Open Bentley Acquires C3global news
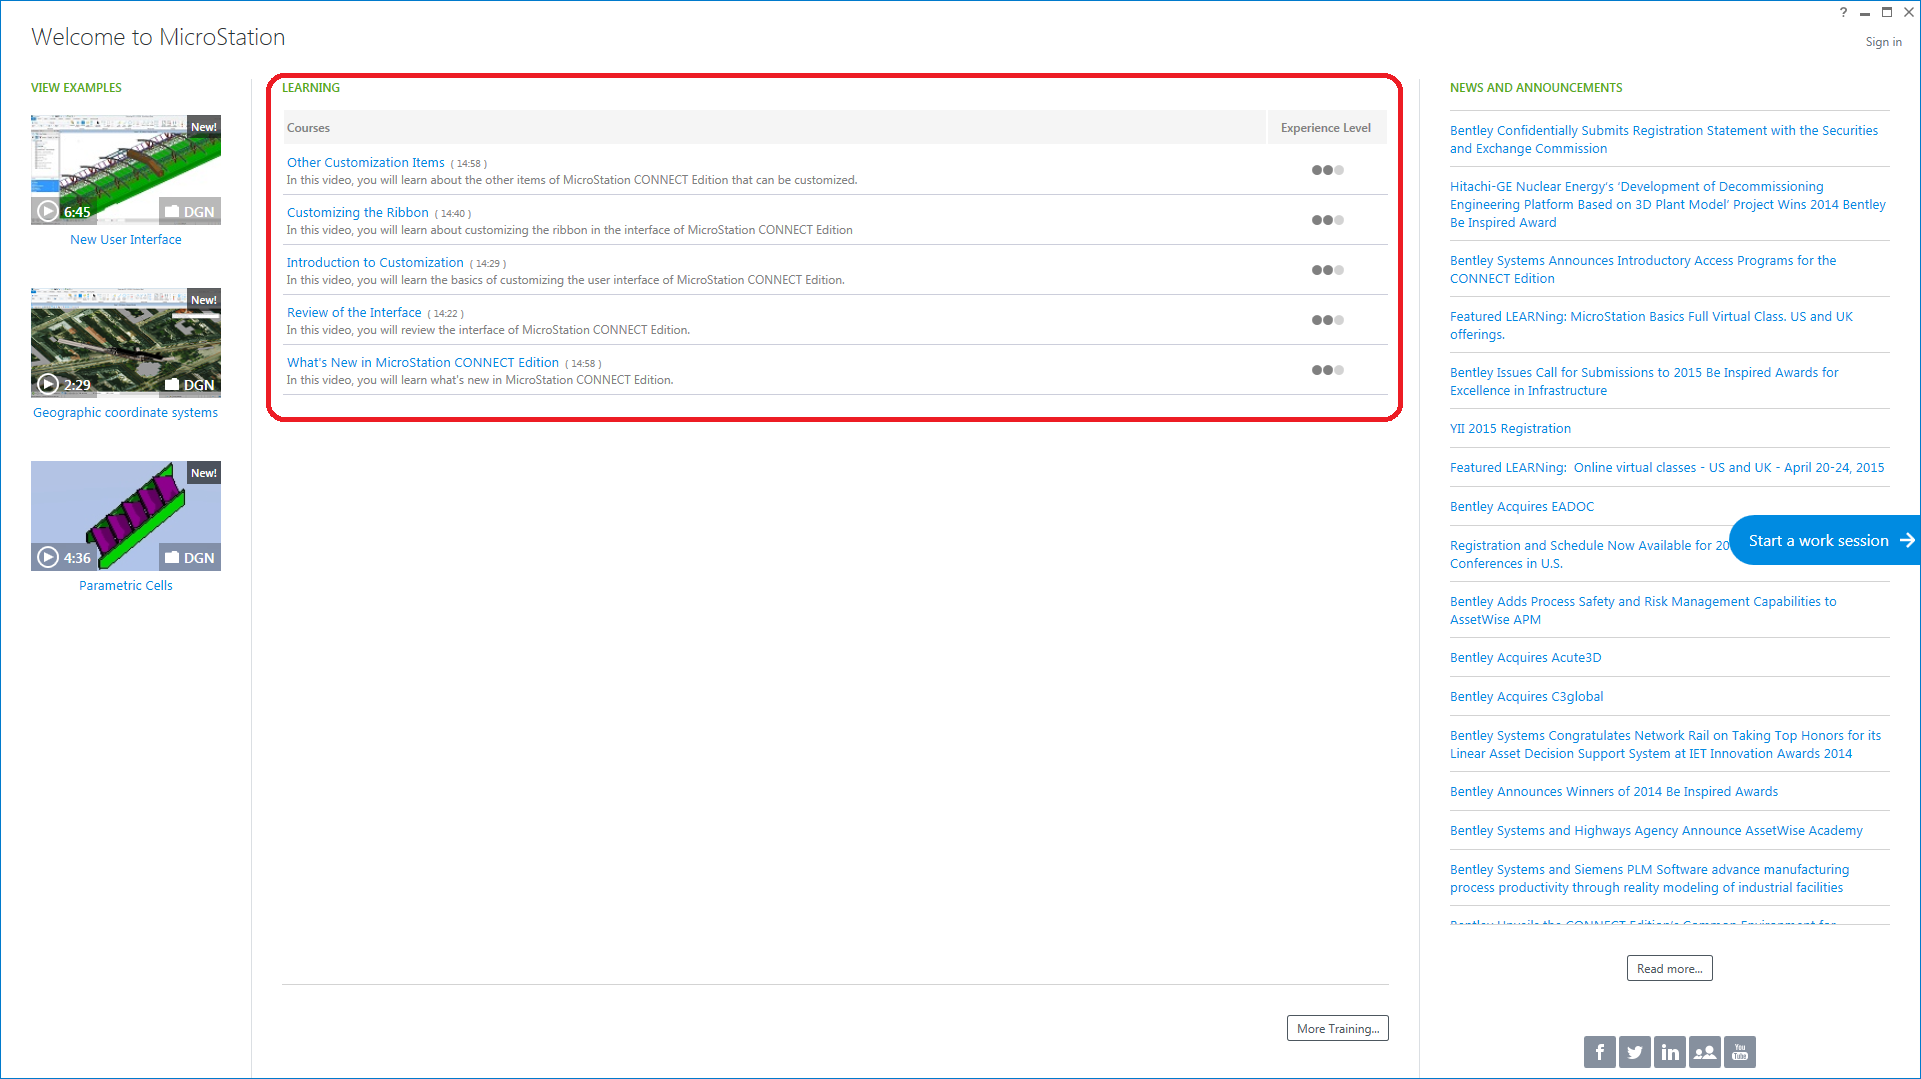This screenshot has height=1079, width=1921. [x=1527, y=696]
